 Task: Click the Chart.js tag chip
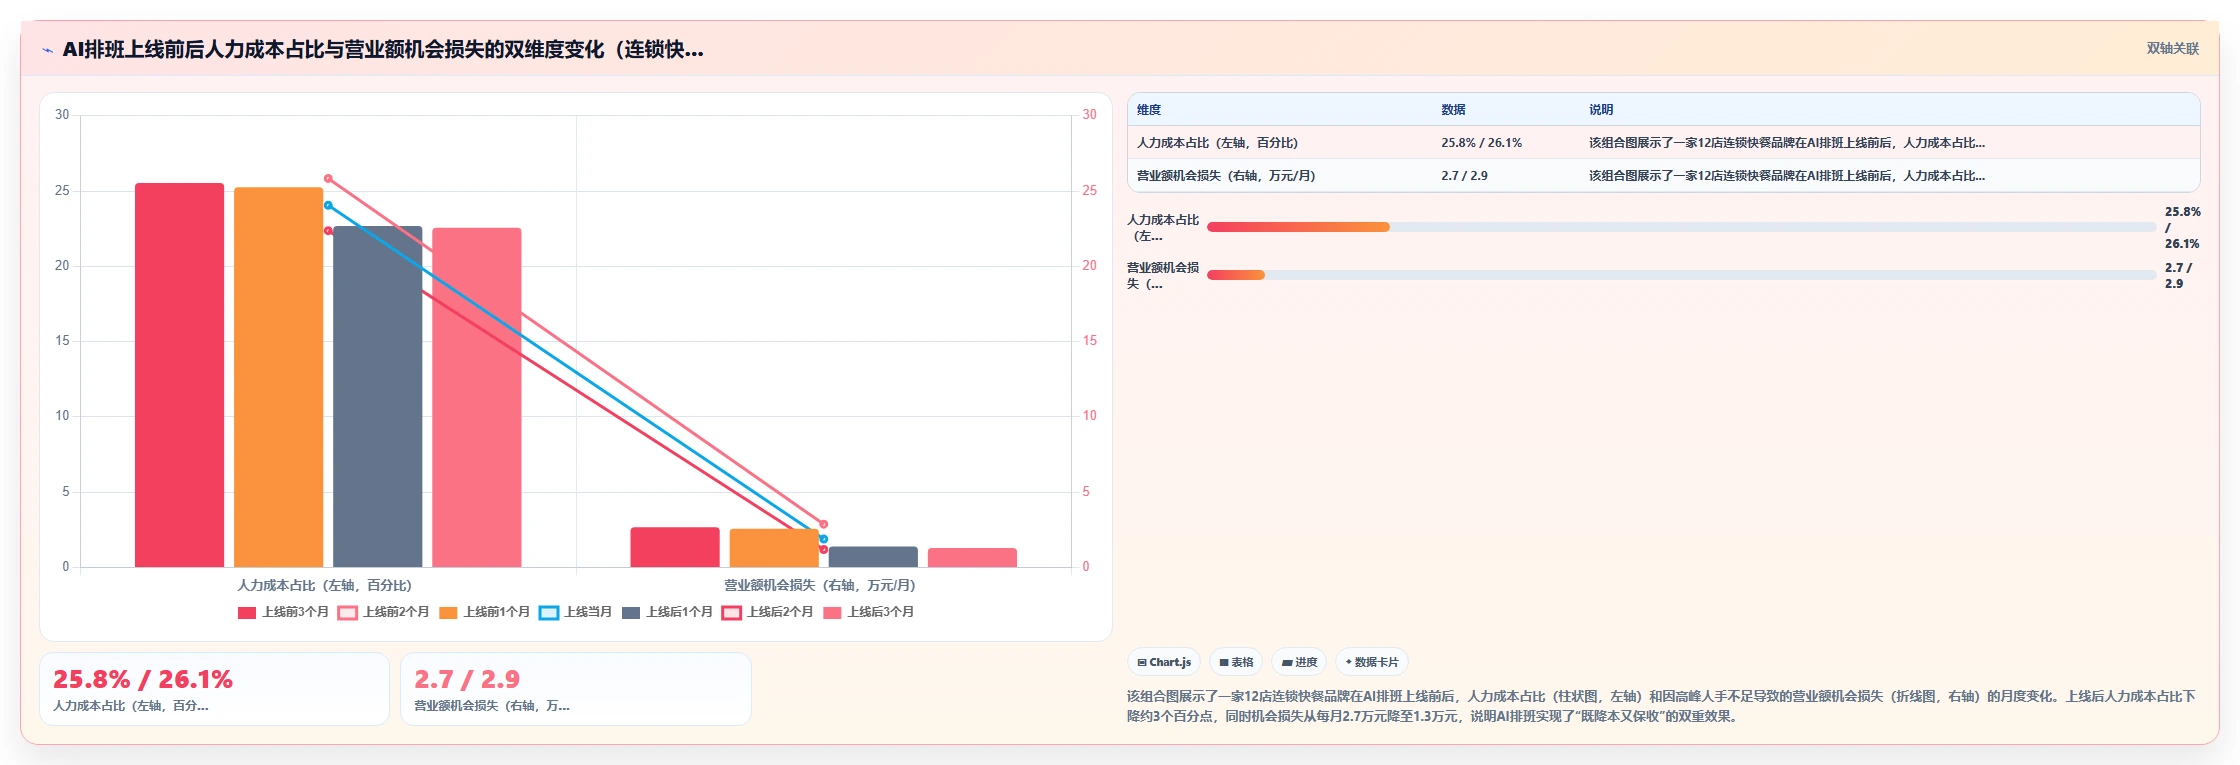coord(1164,662)
